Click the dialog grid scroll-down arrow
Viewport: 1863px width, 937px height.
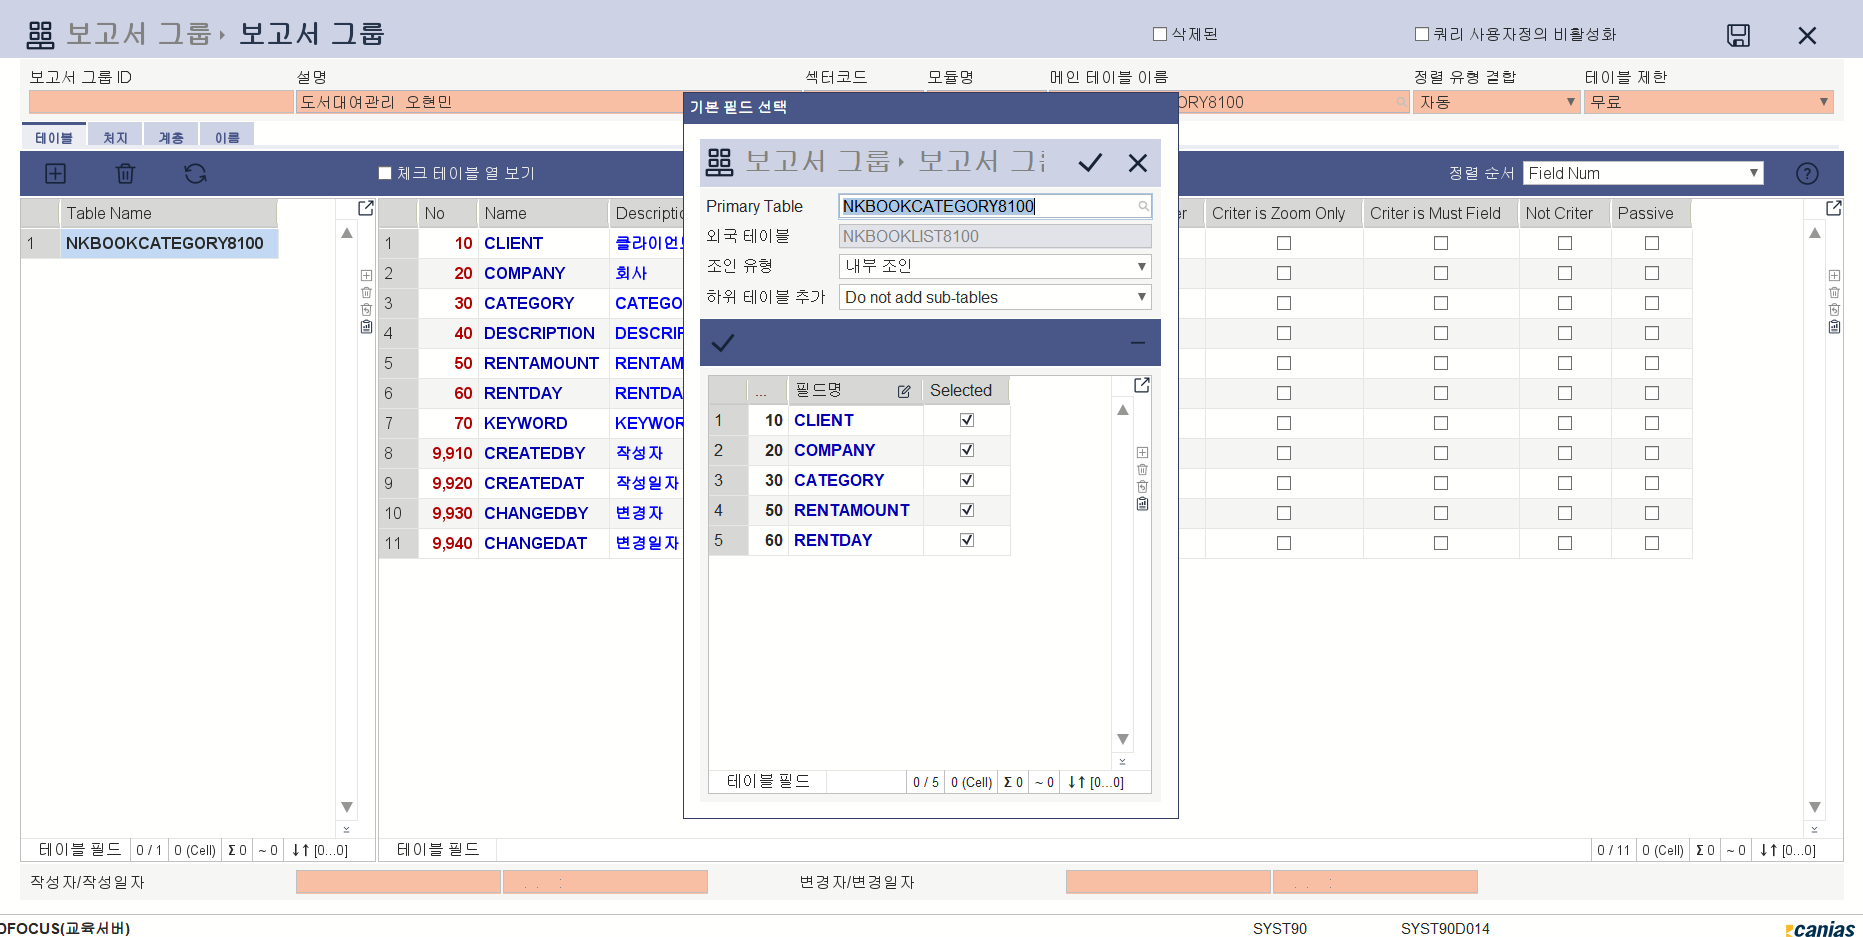1123,739
